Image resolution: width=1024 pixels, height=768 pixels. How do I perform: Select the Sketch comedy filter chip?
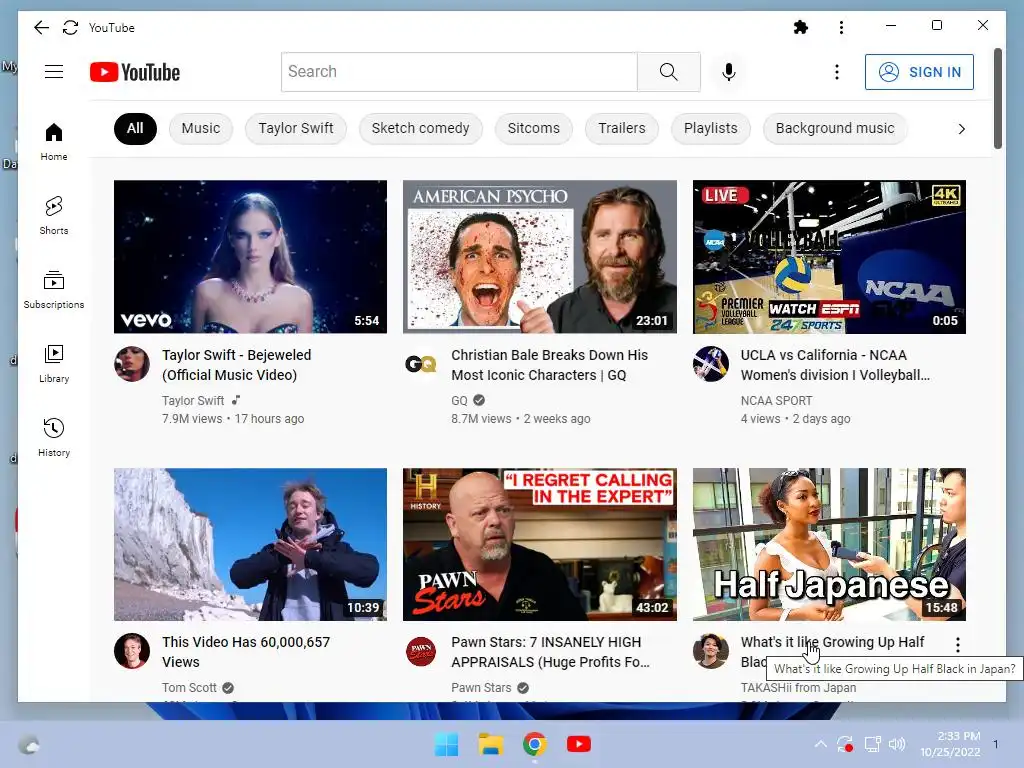click(x=421, y=129)
